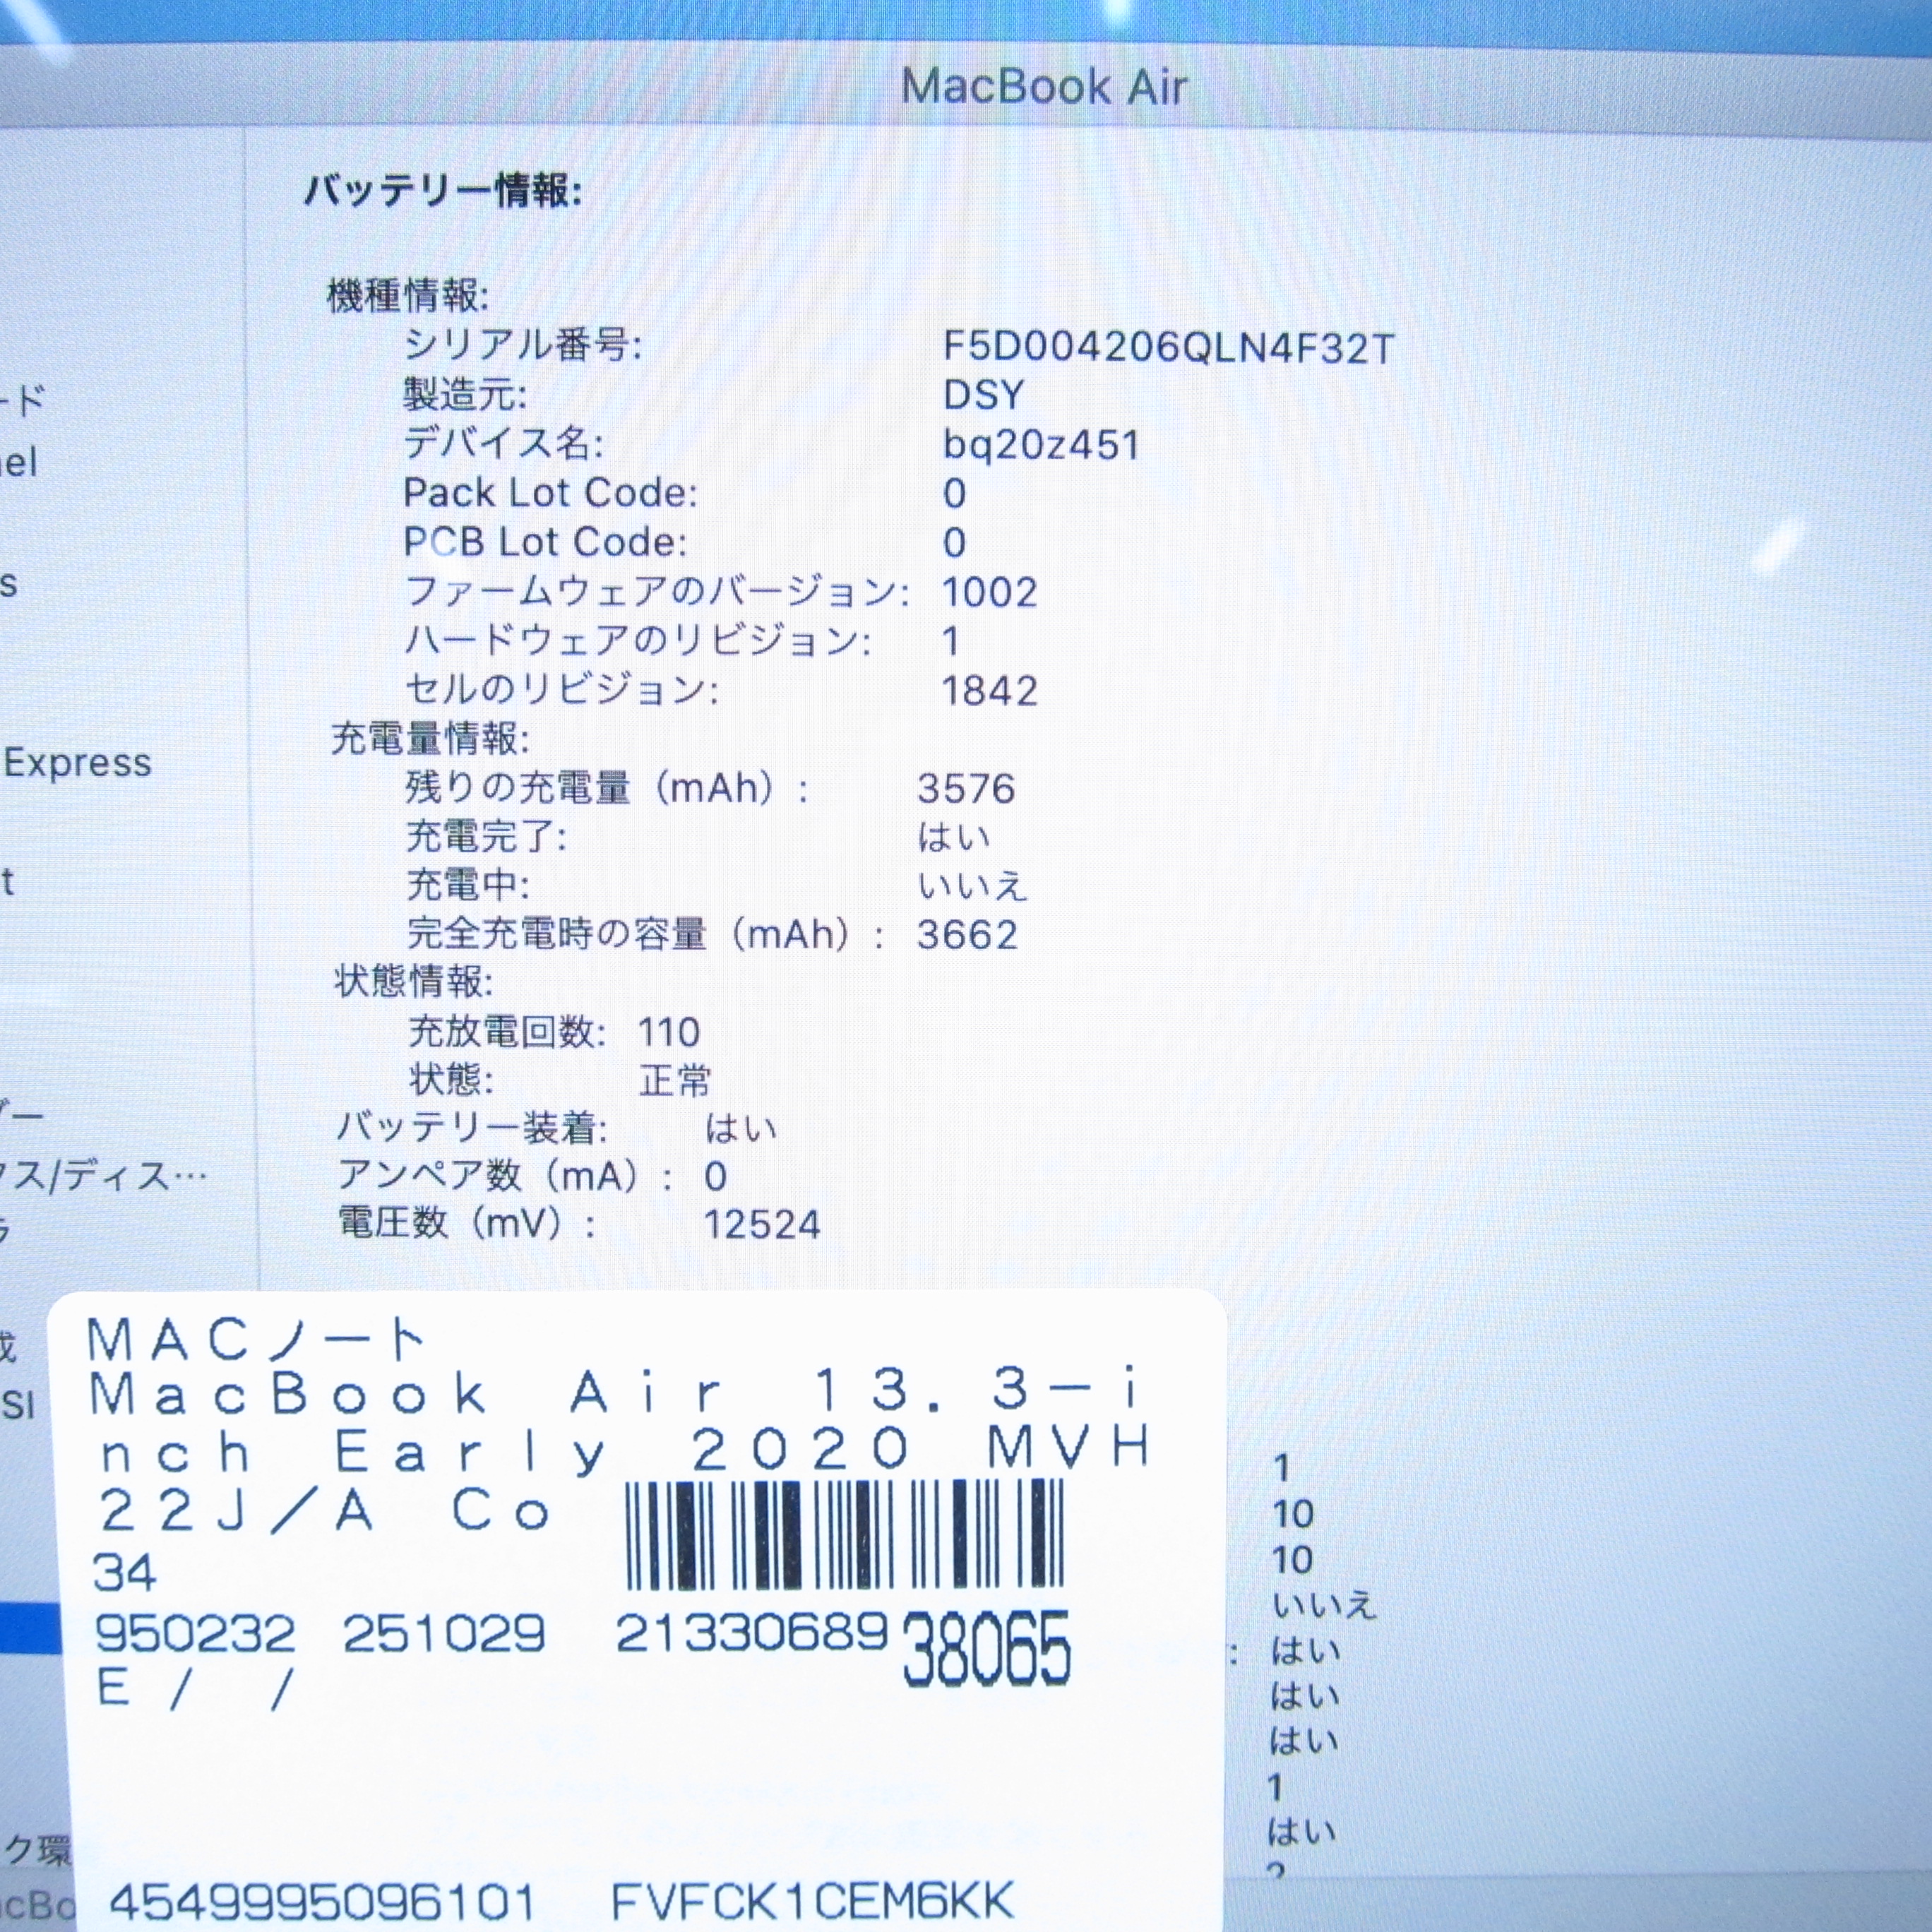Select the sidebar item ending in SI
The image size is (1932, 1932).
click(18, 1405)
